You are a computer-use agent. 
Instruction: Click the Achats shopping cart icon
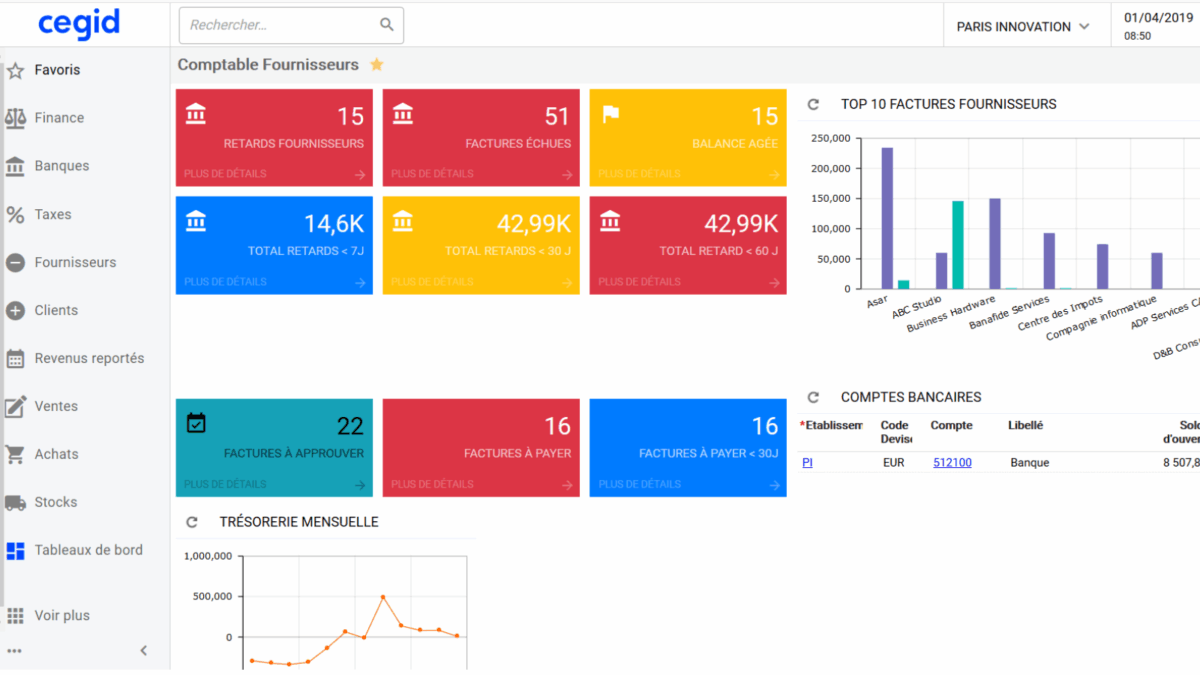(x=15, y=454)
